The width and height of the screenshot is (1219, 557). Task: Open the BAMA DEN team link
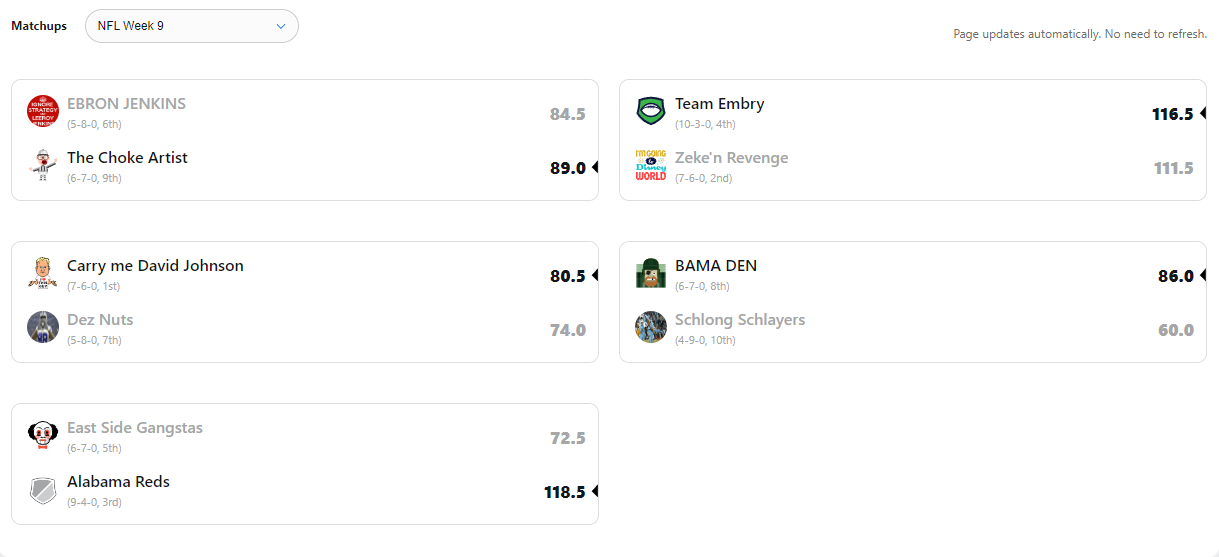(x=716, y=266)
